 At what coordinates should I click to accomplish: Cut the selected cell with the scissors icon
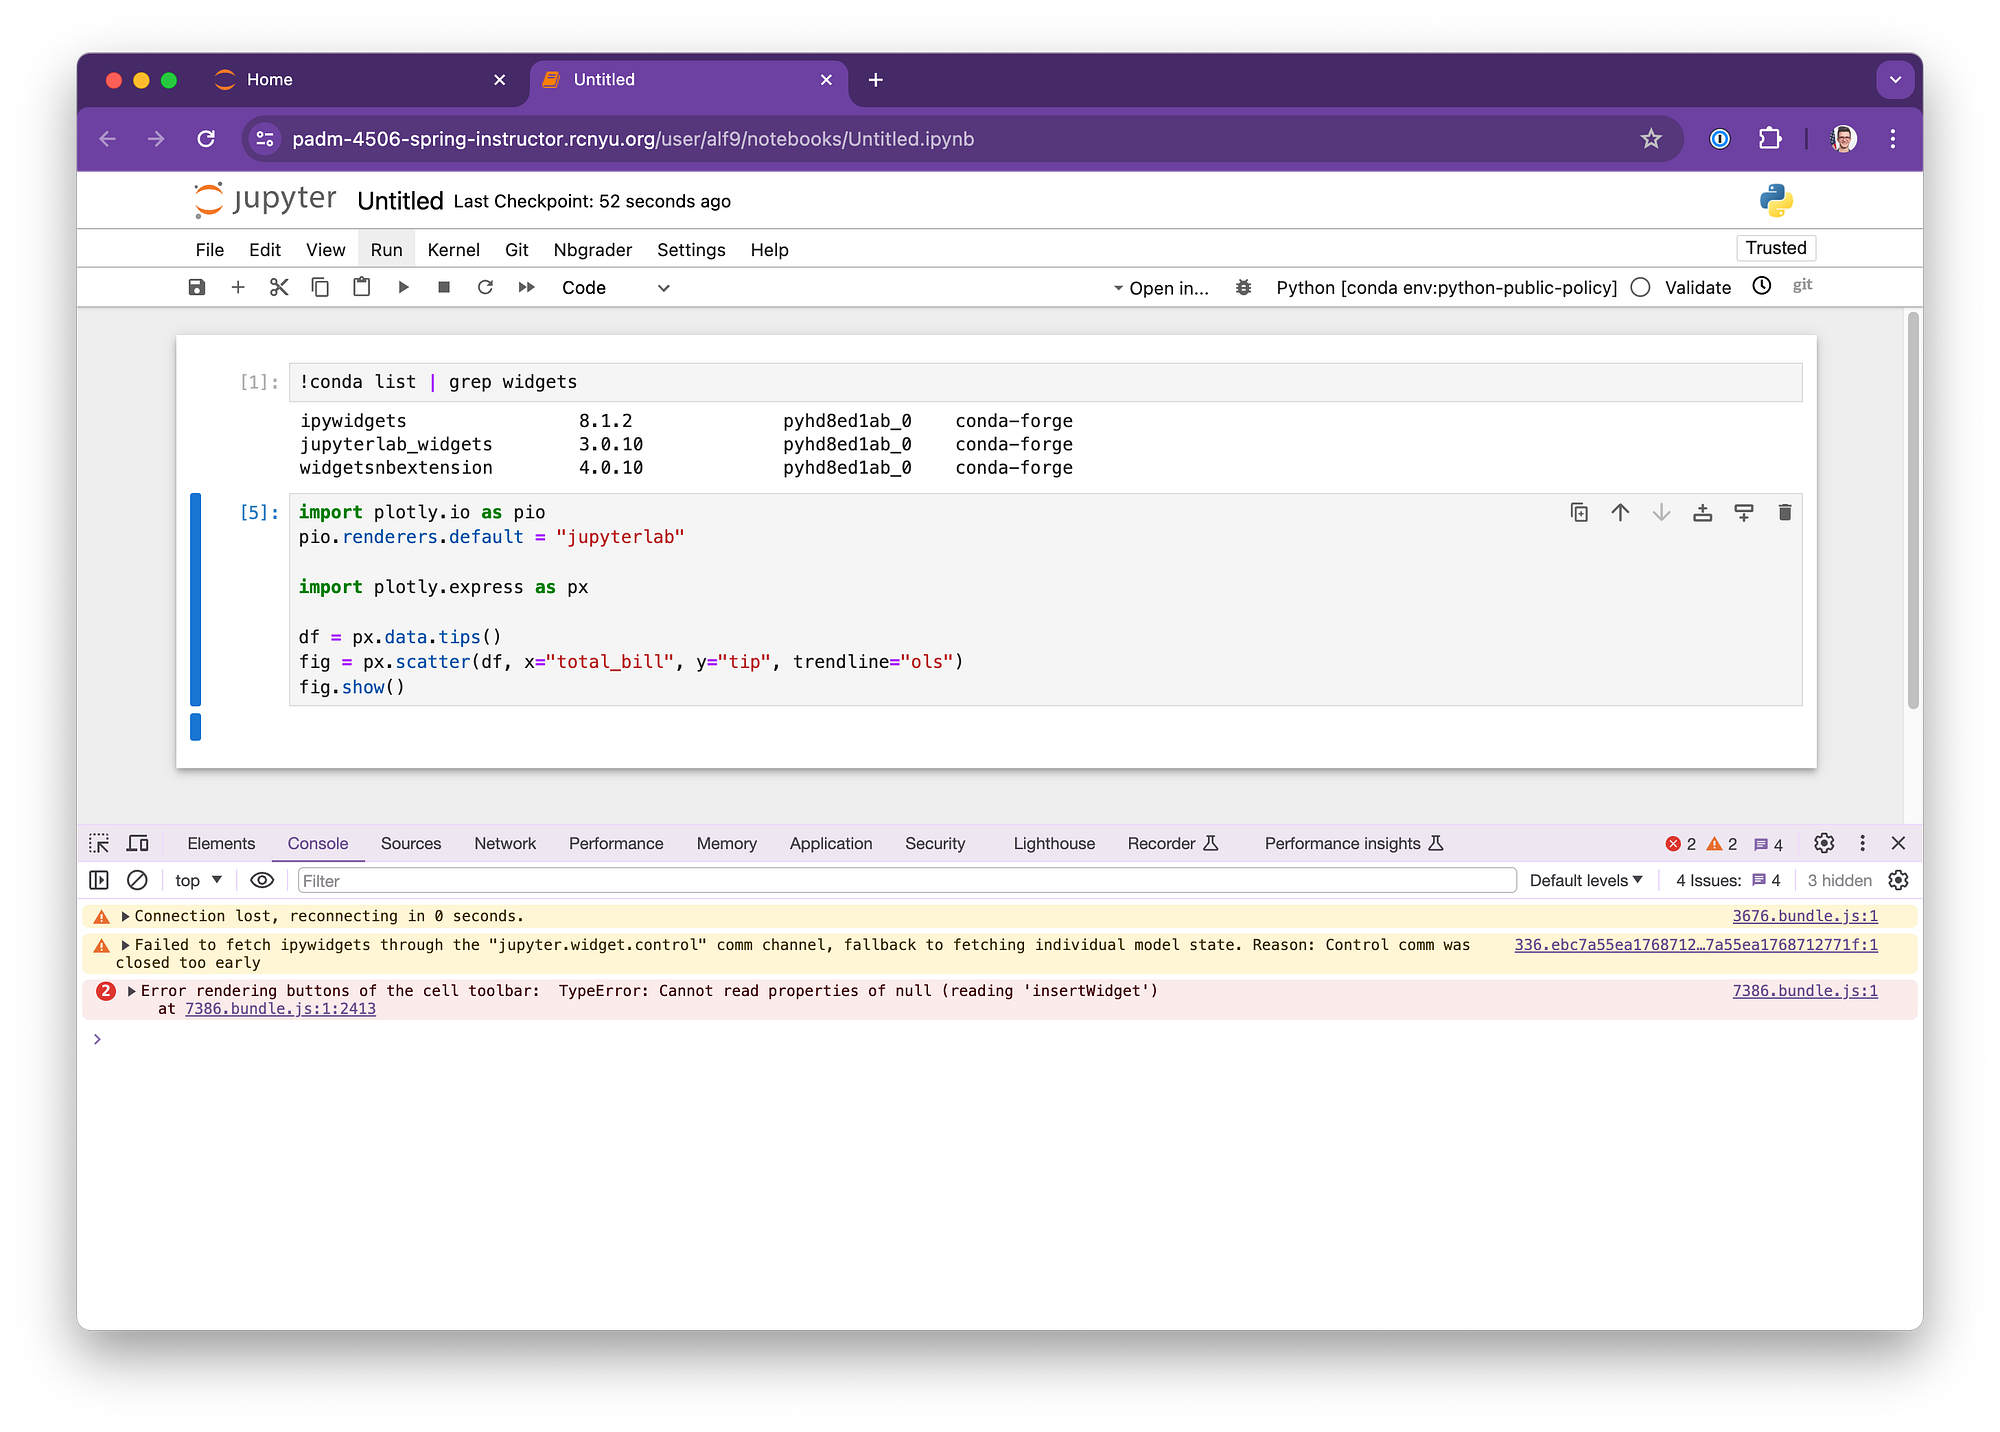click(279, 288)
